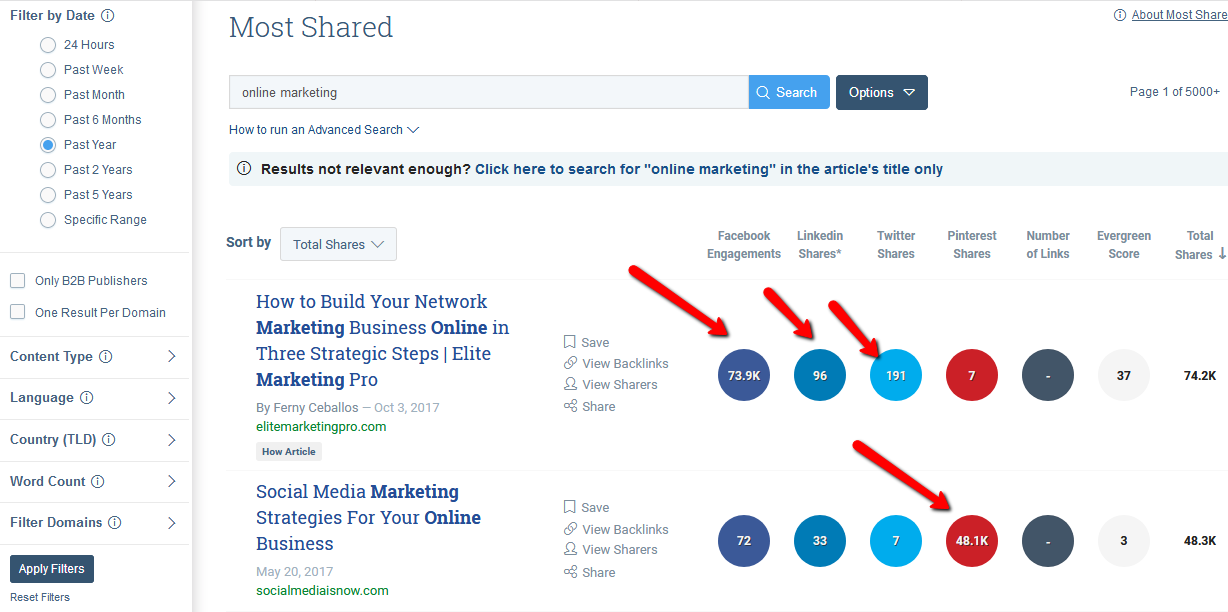Click the info icon next to Word Count
Viewport: 1228px width, 612px height.
coord(98,482)
